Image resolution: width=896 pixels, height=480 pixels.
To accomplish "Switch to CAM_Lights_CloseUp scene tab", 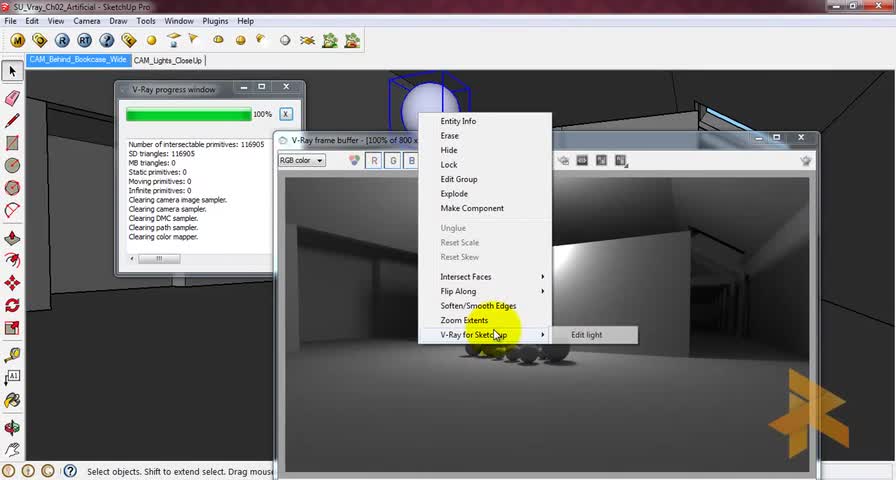I will point(168,61).
